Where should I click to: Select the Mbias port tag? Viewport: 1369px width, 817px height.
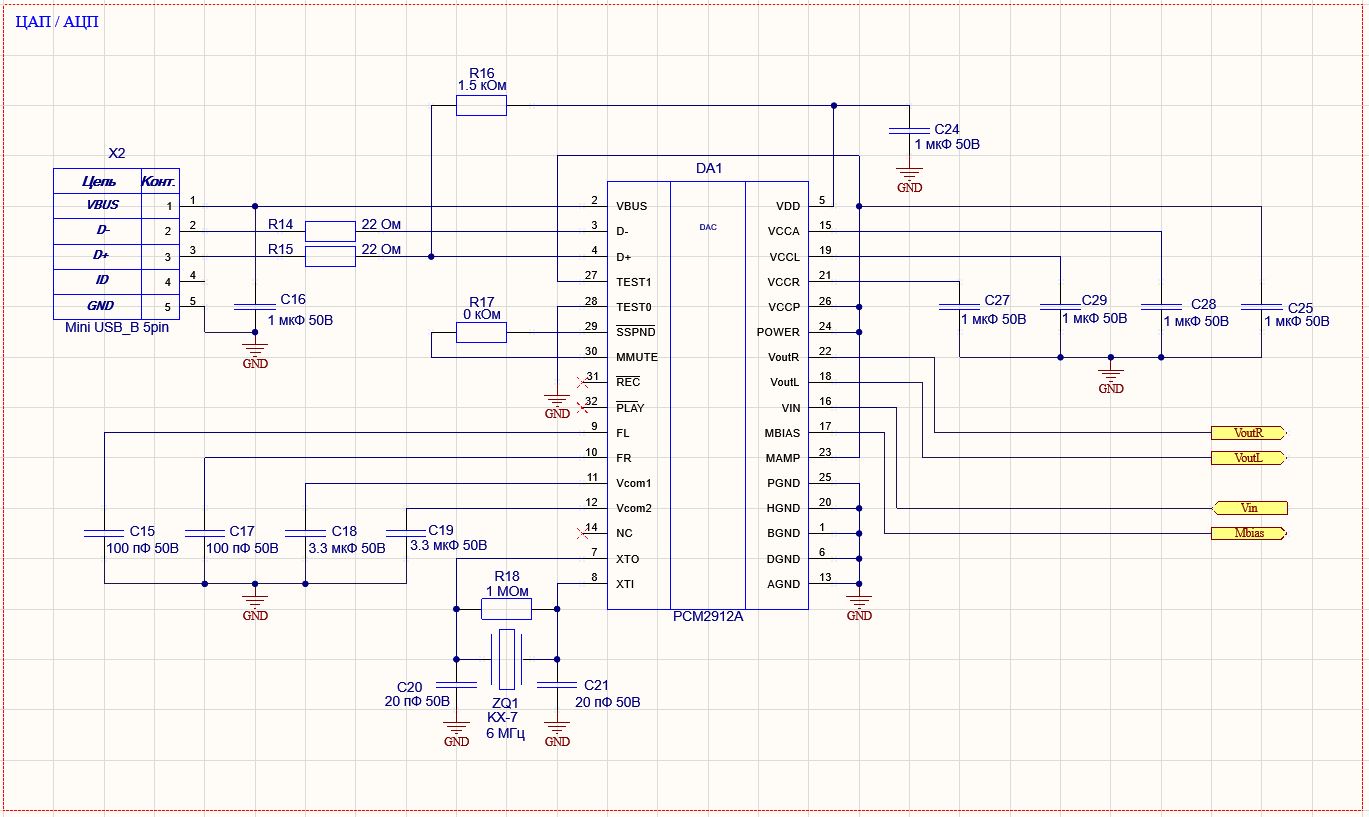pyautogui.click(x=1249, y=533)
